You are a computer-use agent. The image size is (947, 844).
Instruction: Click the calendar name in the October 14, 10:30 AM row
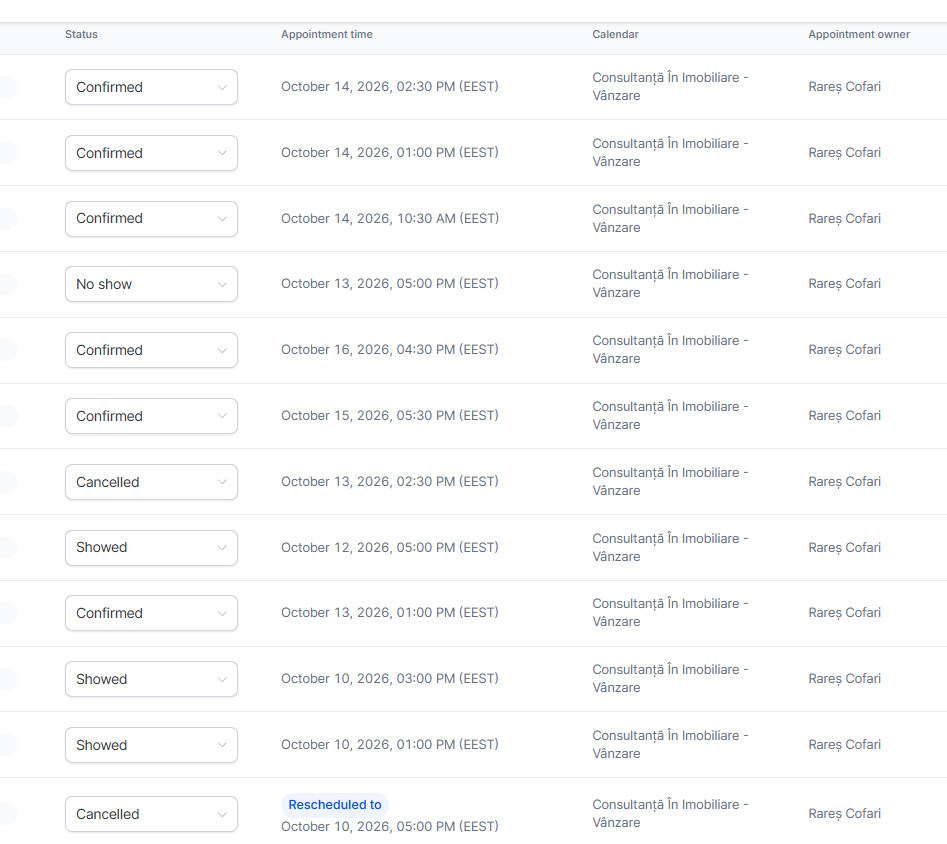pos(670,218)
